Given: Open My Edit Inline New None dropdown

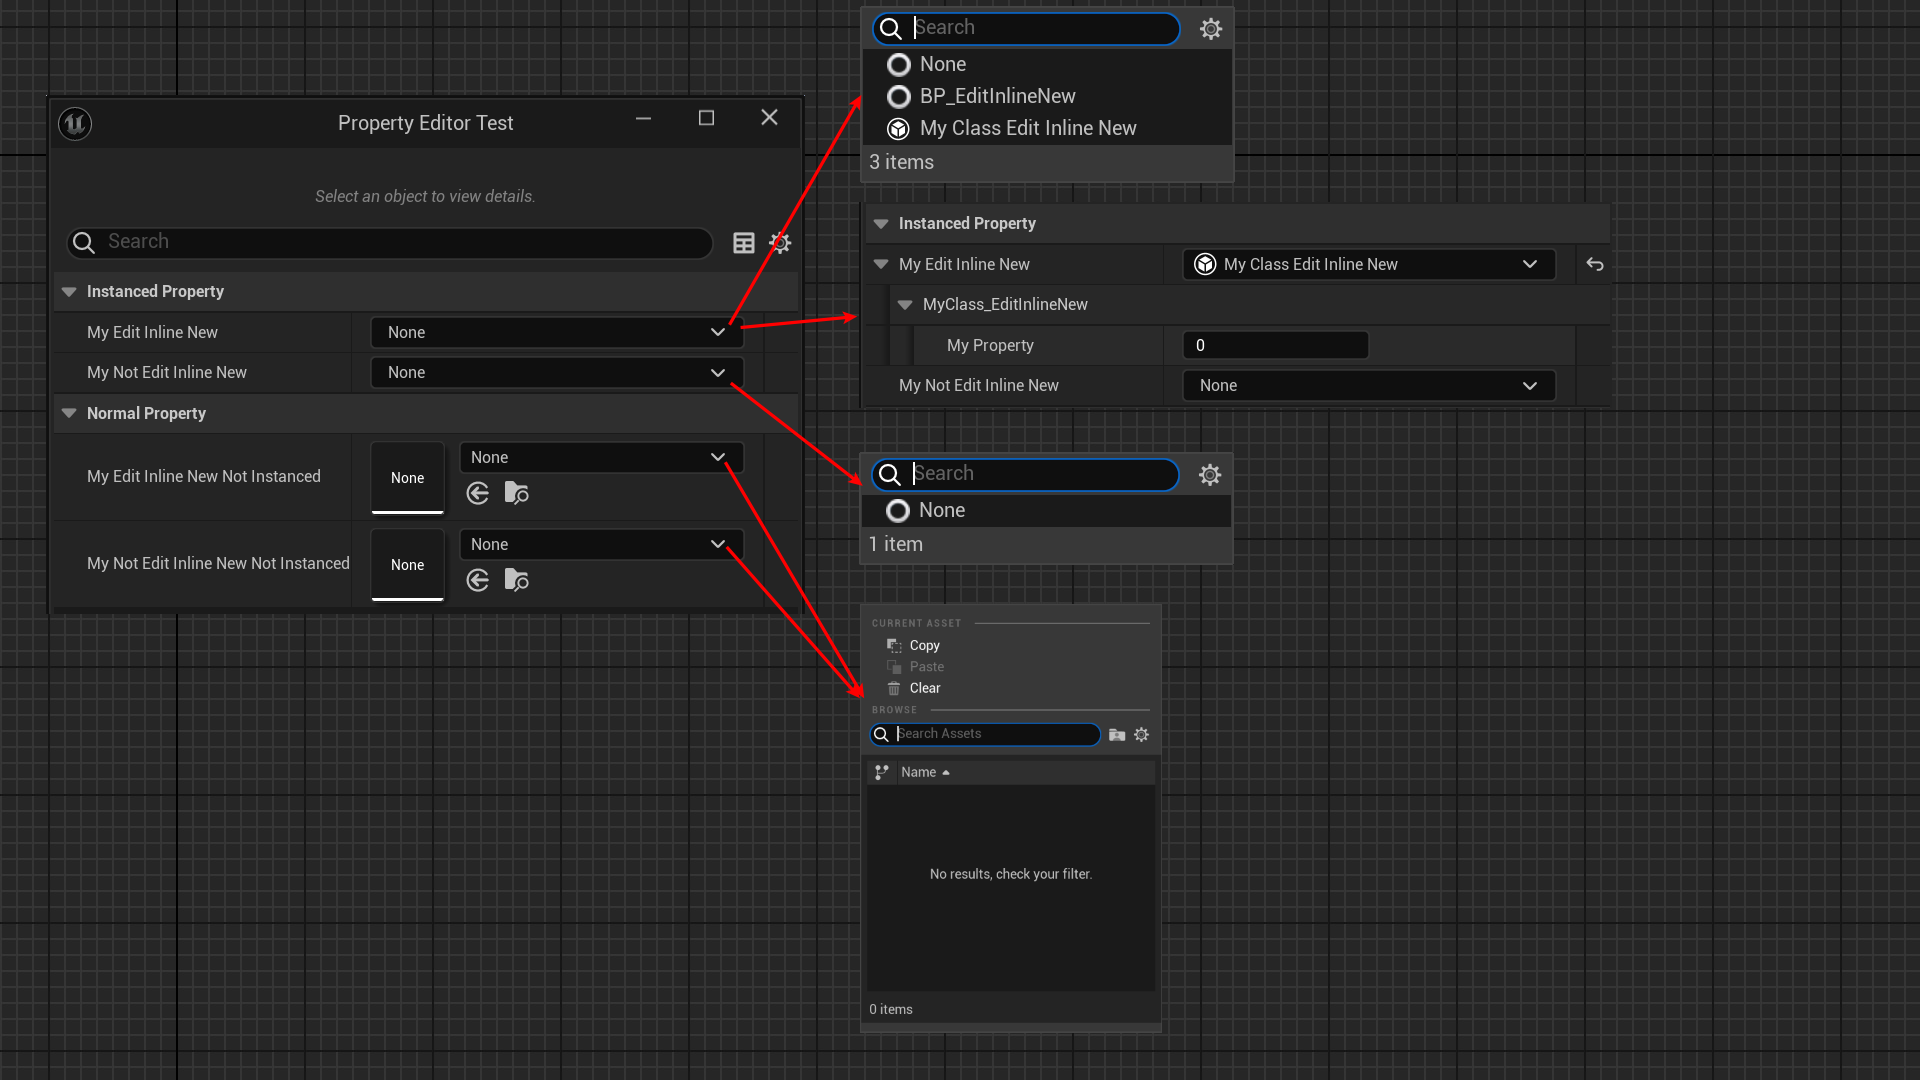Looking at the screenshot, I should click(x=556, y=332).
